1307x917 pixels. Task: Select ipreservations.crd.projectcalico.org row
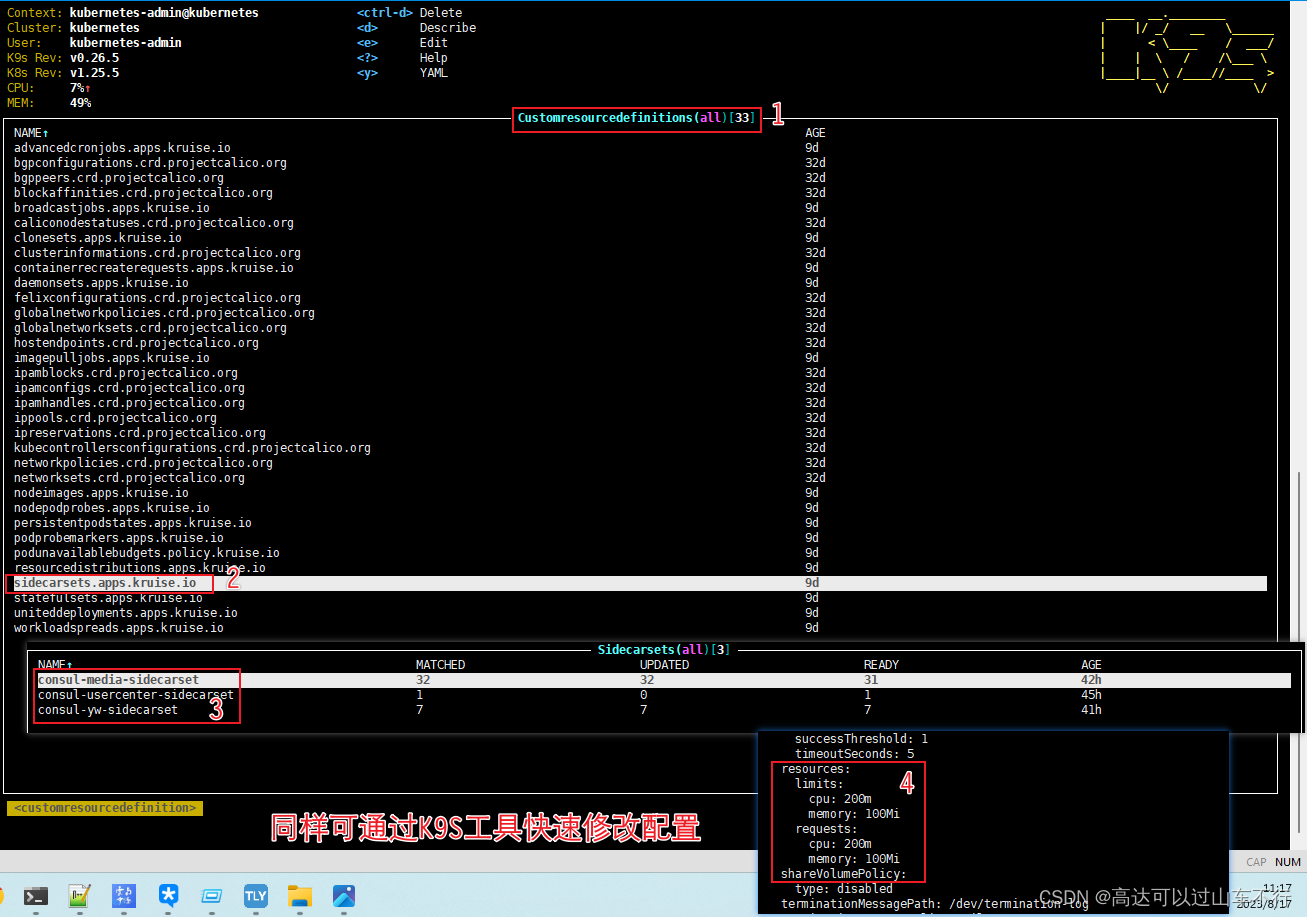(x=640, y=433)
